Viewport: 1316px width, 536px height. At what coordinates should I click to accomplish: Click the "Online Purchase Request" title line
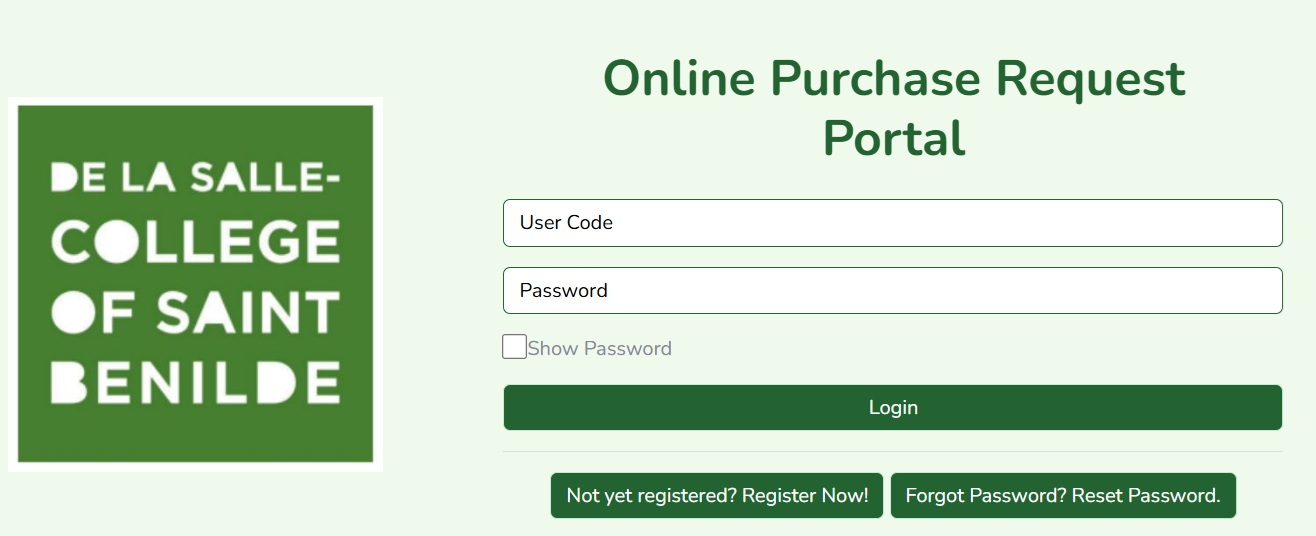[893, 79]
